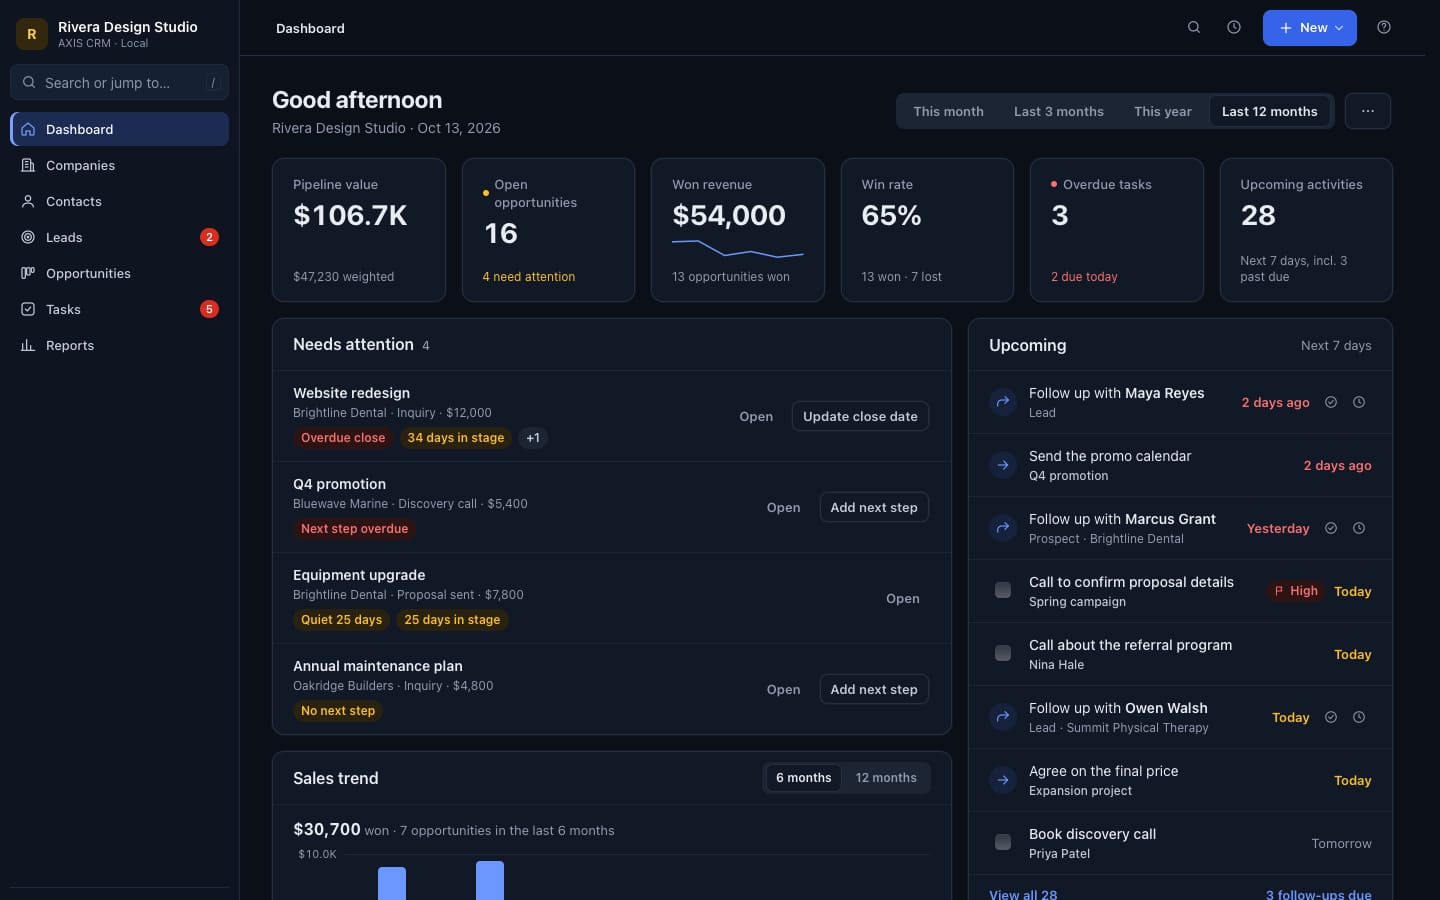This screenshot has height=900, width=1440.
Task: Check off Call to confirm proposal details
Action: point(1003,591)
